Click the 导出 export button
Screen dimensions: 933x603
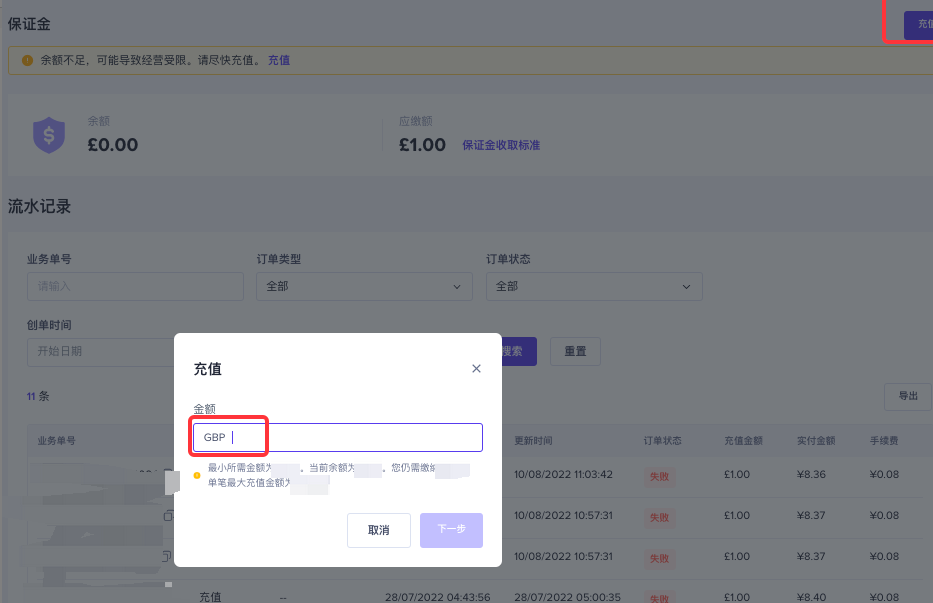click(x=907, y=396)
